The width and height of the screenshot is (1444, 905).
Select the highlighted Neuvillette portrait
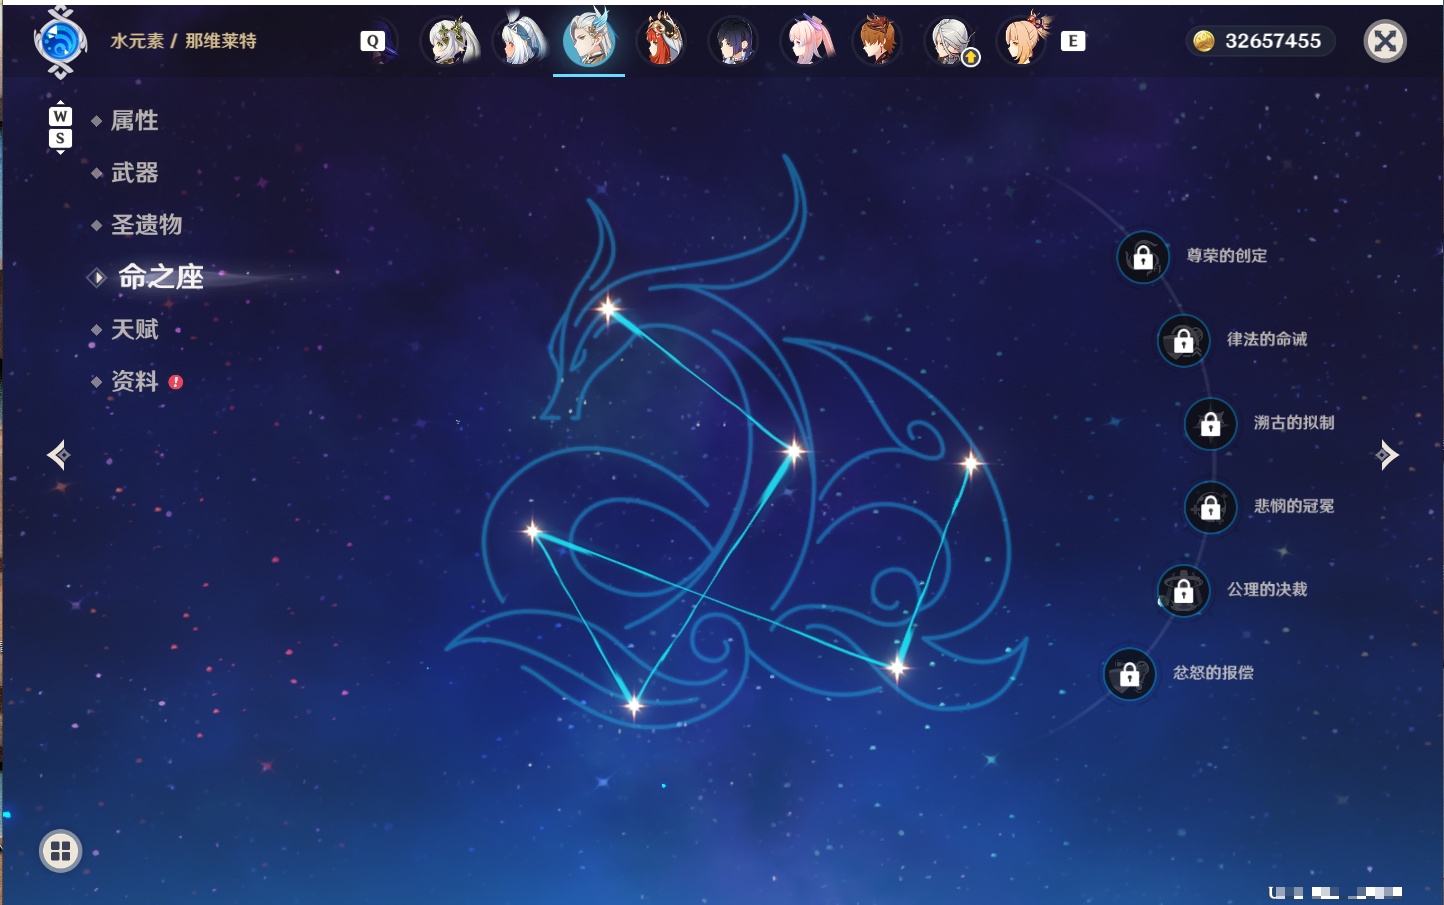point(589,40)
